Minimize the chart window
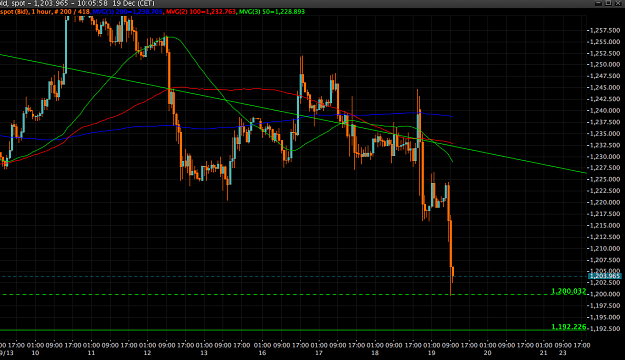 click(x=598, y=3)
